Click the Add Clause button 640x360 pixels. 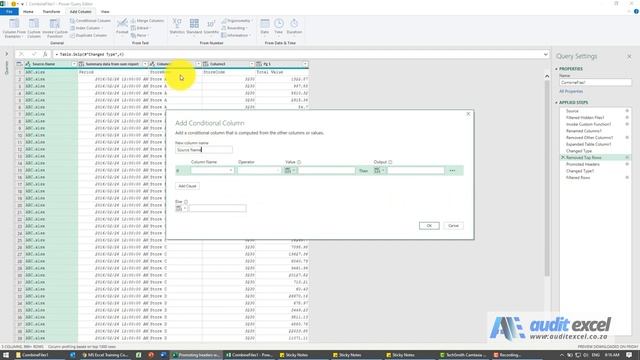coord(187,186)
